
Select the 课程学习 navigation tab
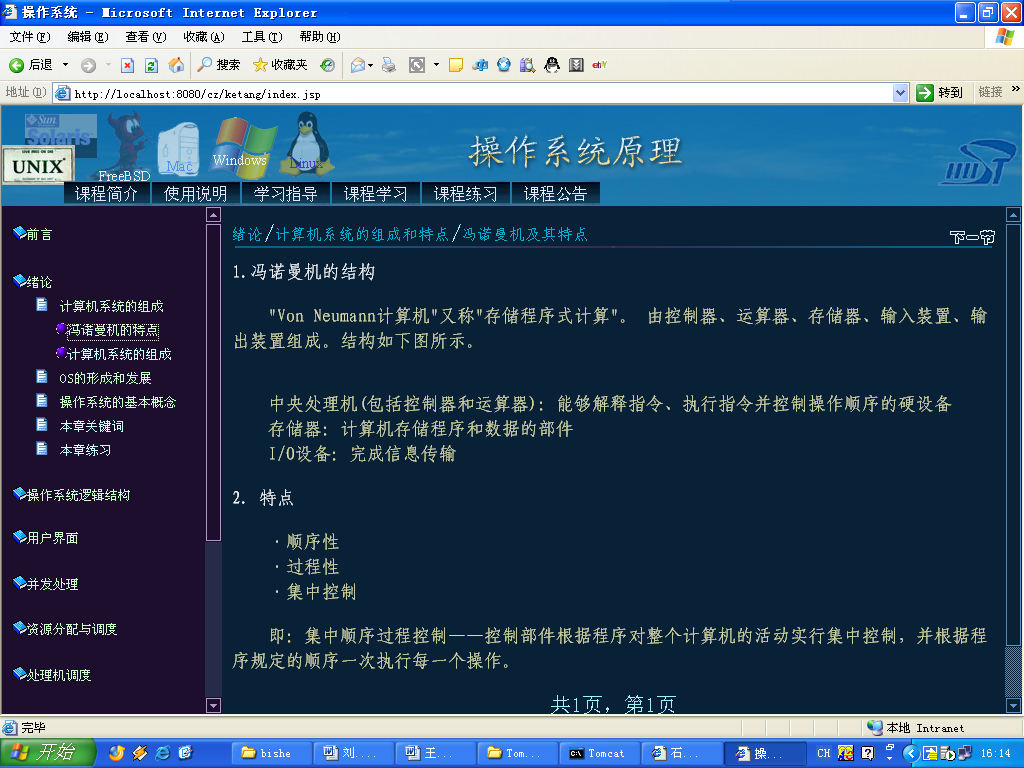376,194
